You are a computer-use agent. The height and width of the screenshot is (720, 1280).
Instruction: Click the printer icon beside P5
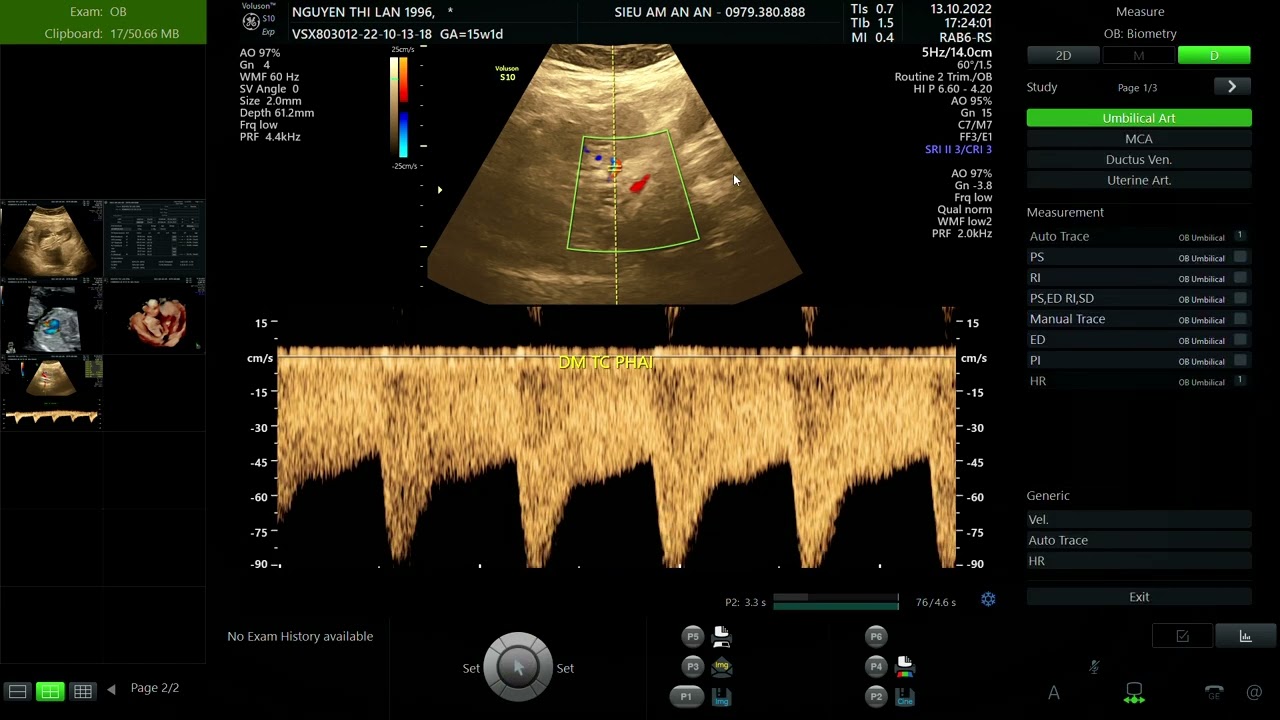coord(721,636)
